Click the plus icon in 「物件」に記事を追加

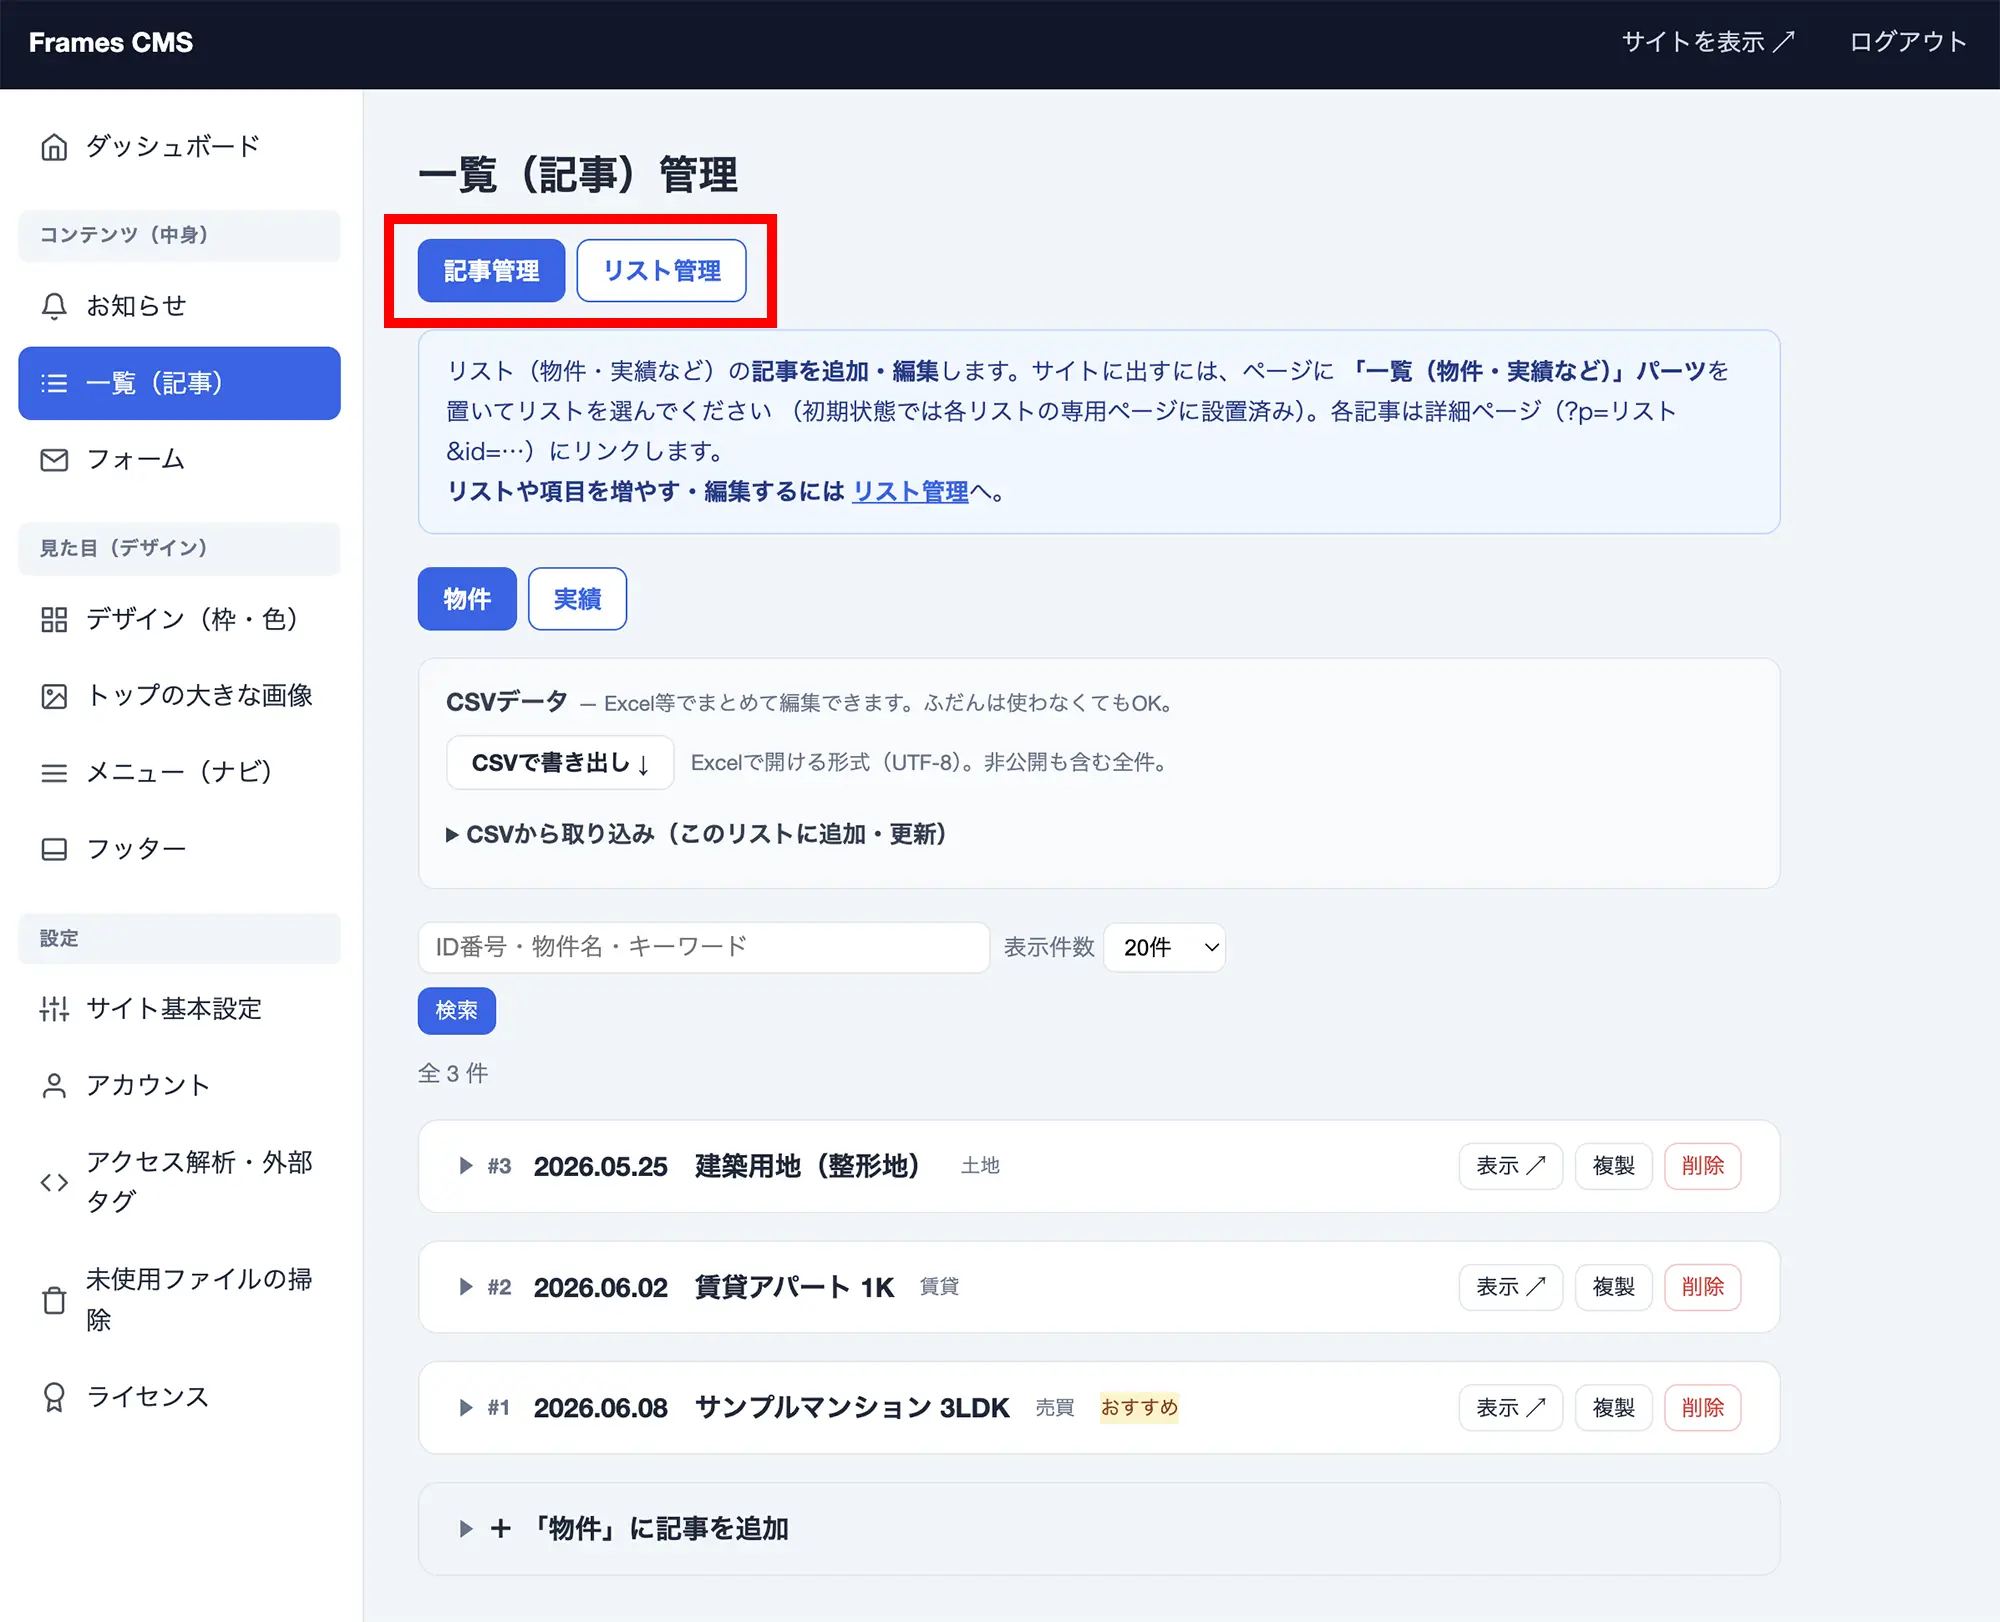501,1528
